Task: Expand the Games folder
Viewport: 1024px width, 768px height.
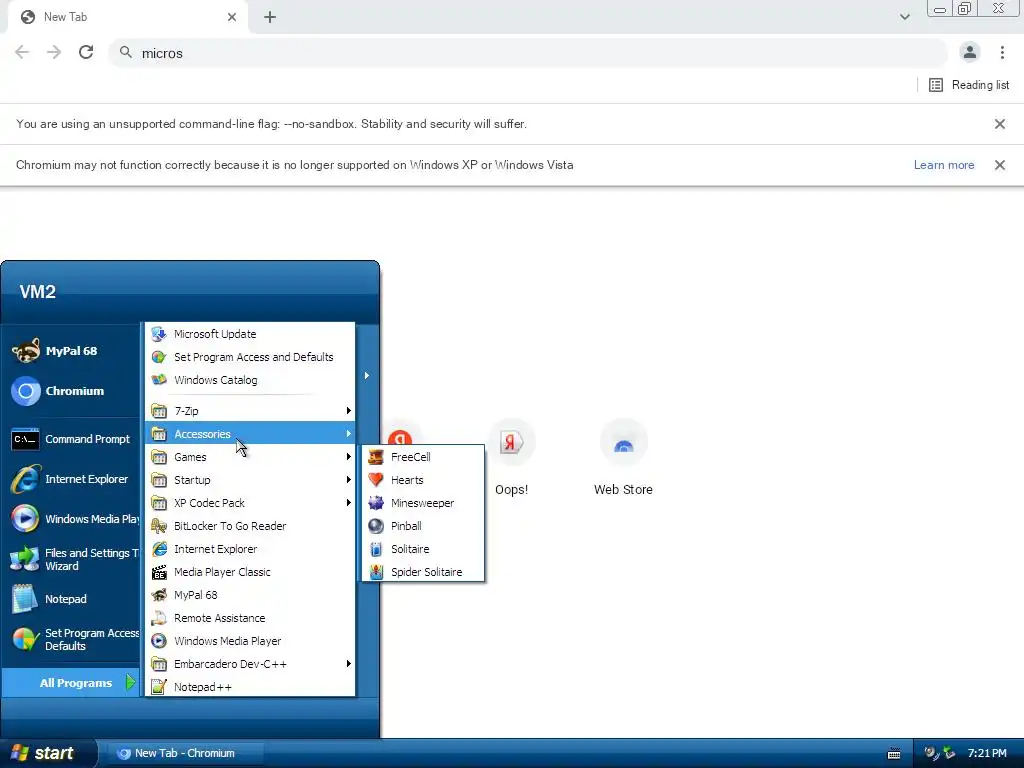Action: (x=250, y=457)
